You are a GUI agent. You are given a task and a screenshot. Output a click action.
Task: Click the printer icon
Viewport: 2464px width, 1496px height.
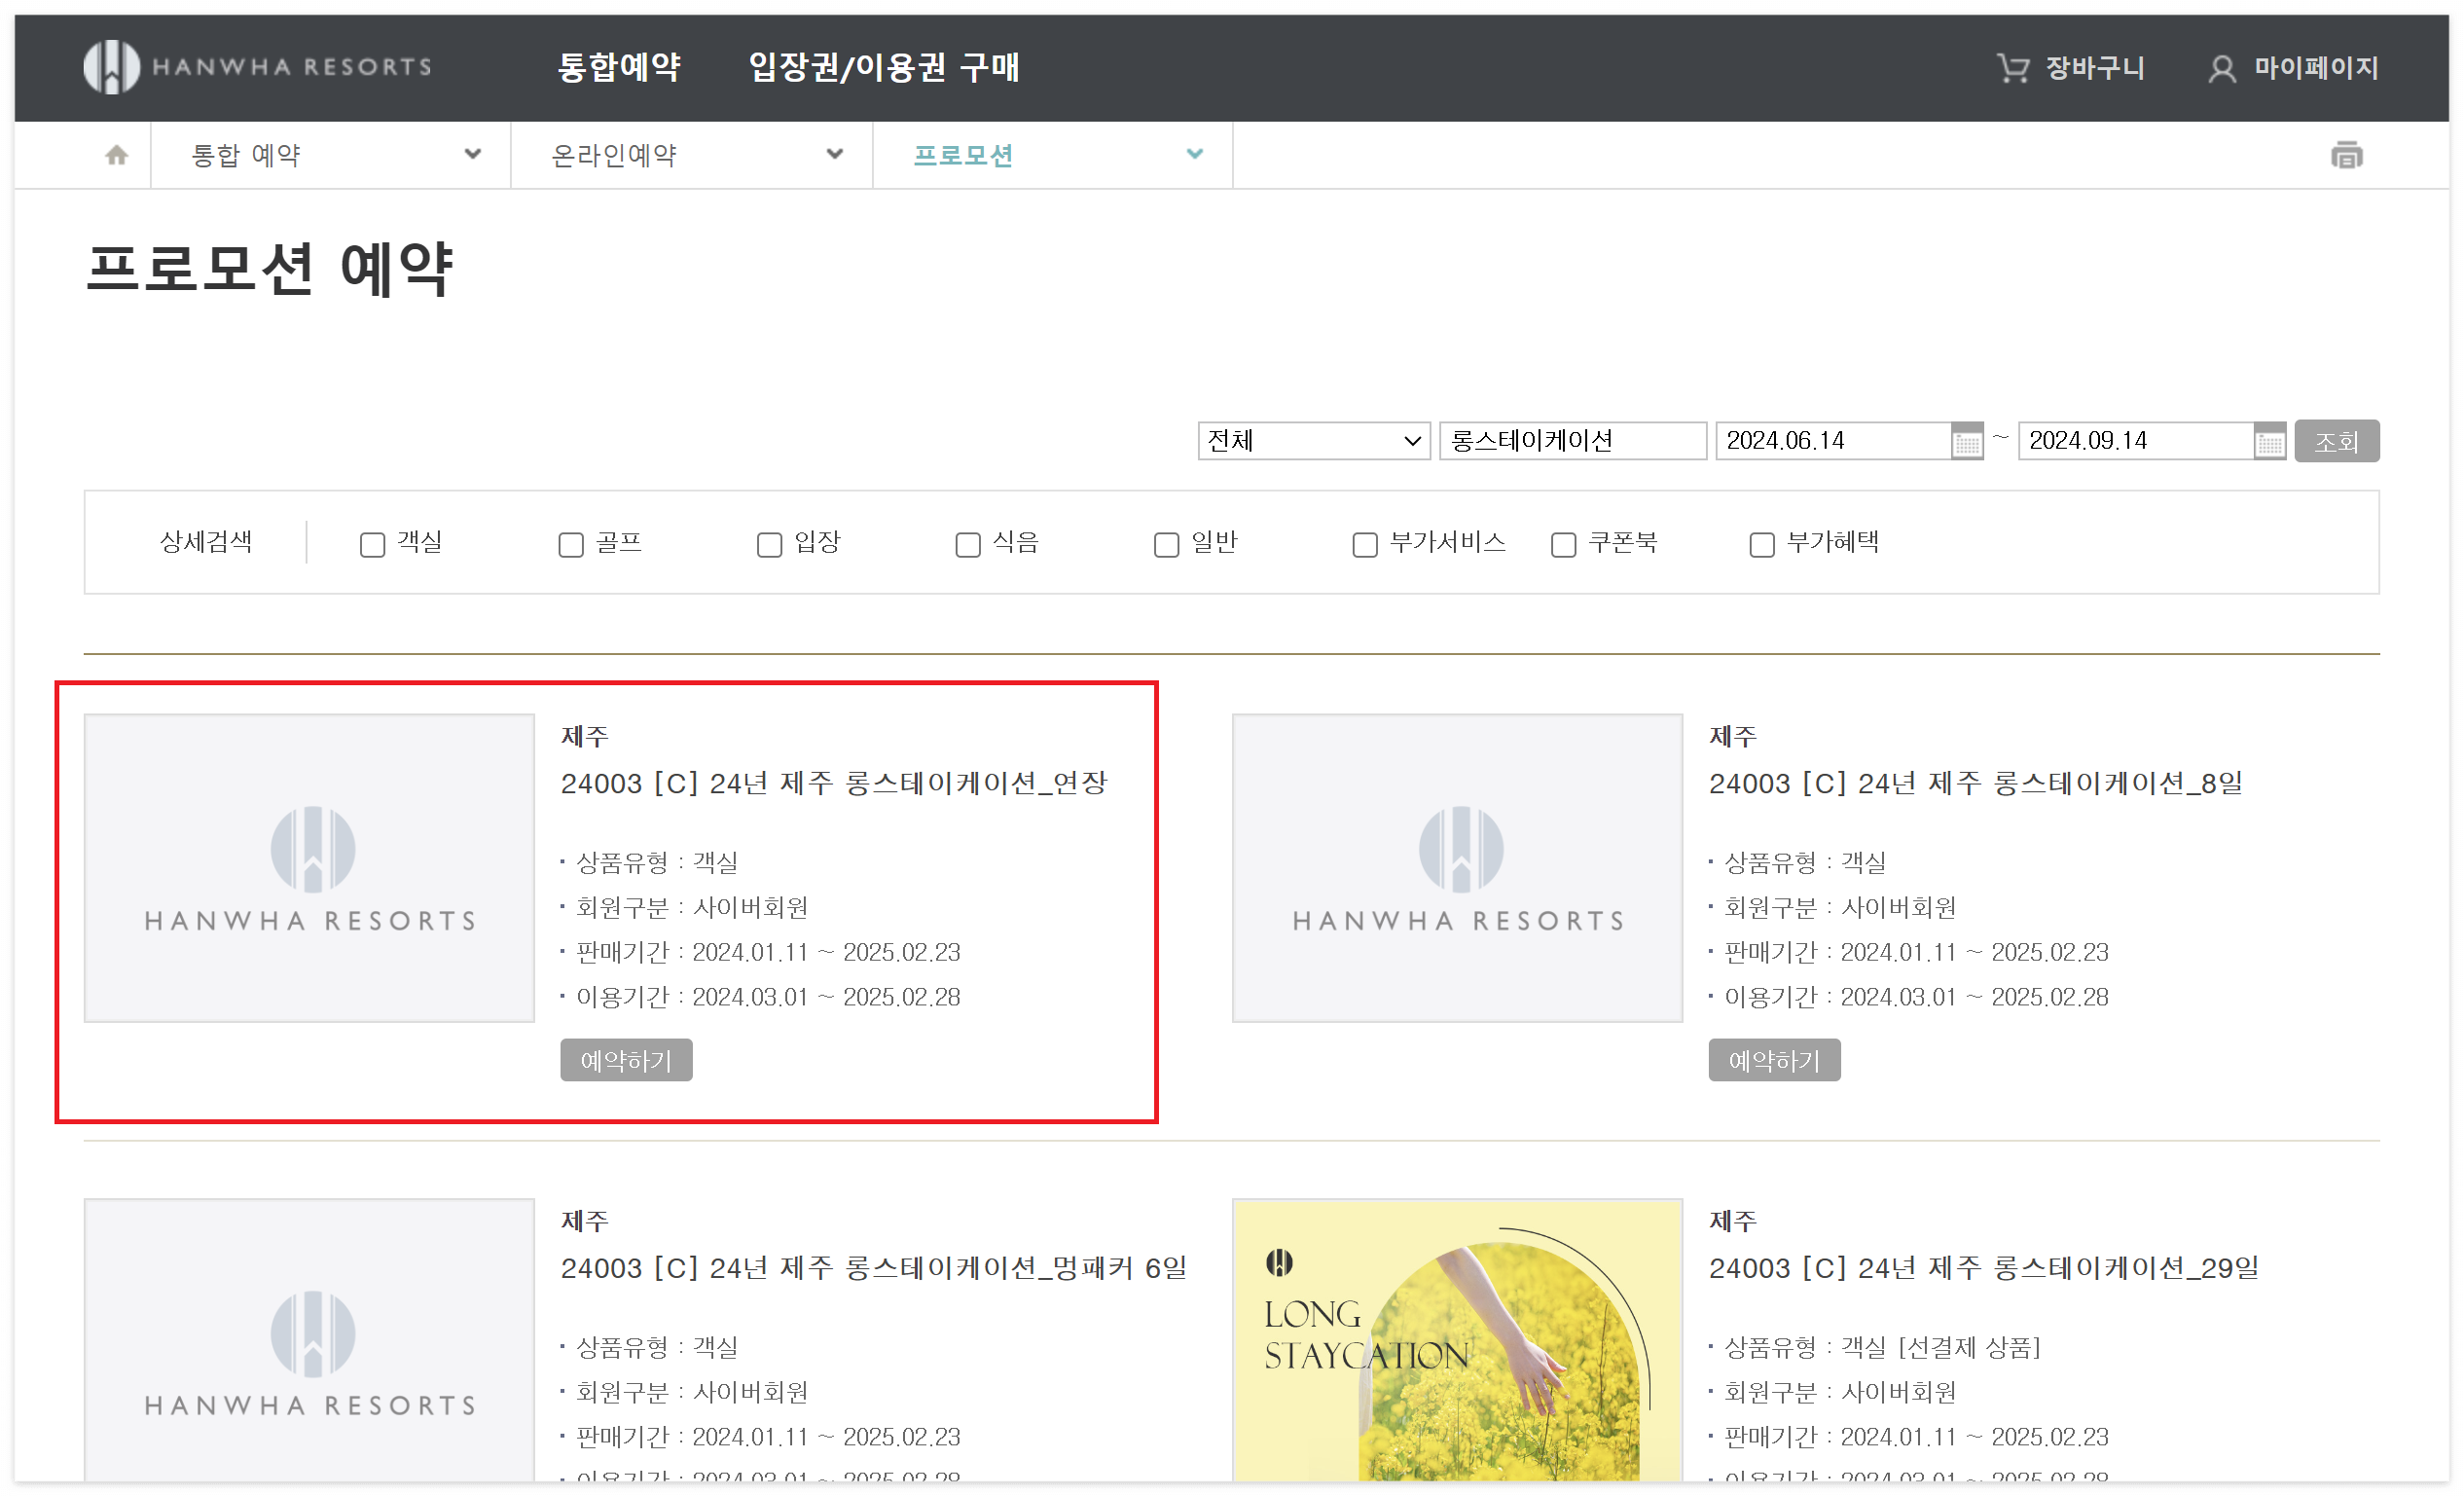coord(2346,155)
